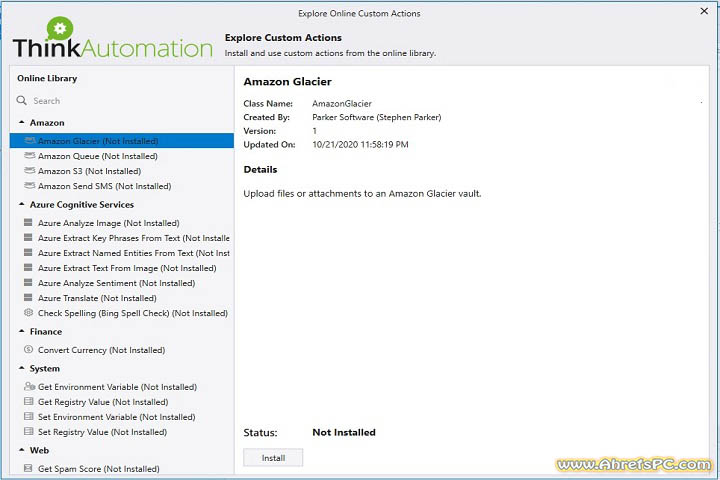The width and height of the screenshot is (720, 480).
Task: Collapse the Finance category
Action: point(22,331)
